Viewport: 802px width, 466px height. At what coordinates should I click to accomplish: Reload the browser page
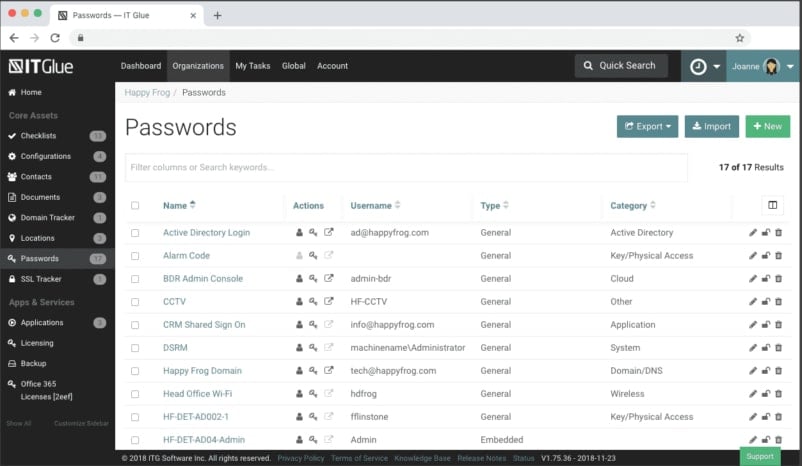[x=55, y=38]
